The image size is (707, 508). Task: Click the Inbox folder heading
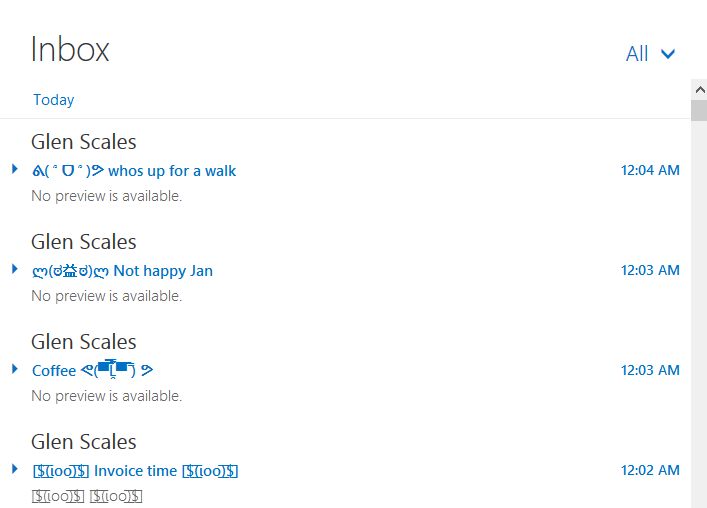tap(70, 49)
